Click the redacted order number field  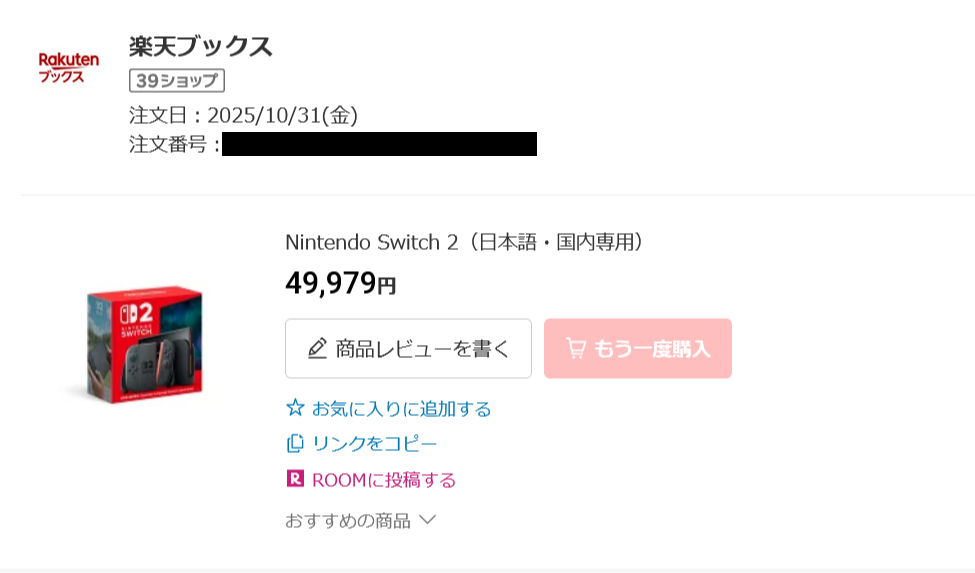click(379, 144)
